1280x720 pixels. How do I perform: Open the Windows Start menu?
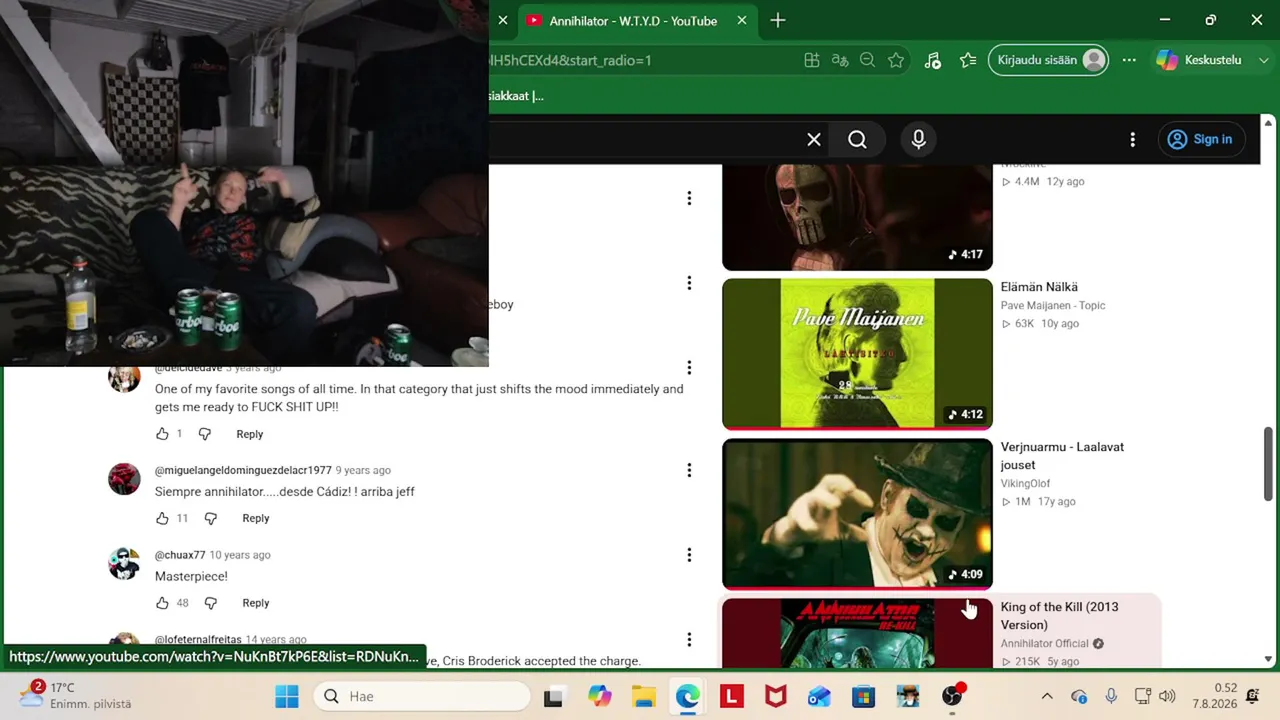tap(286, 696)
